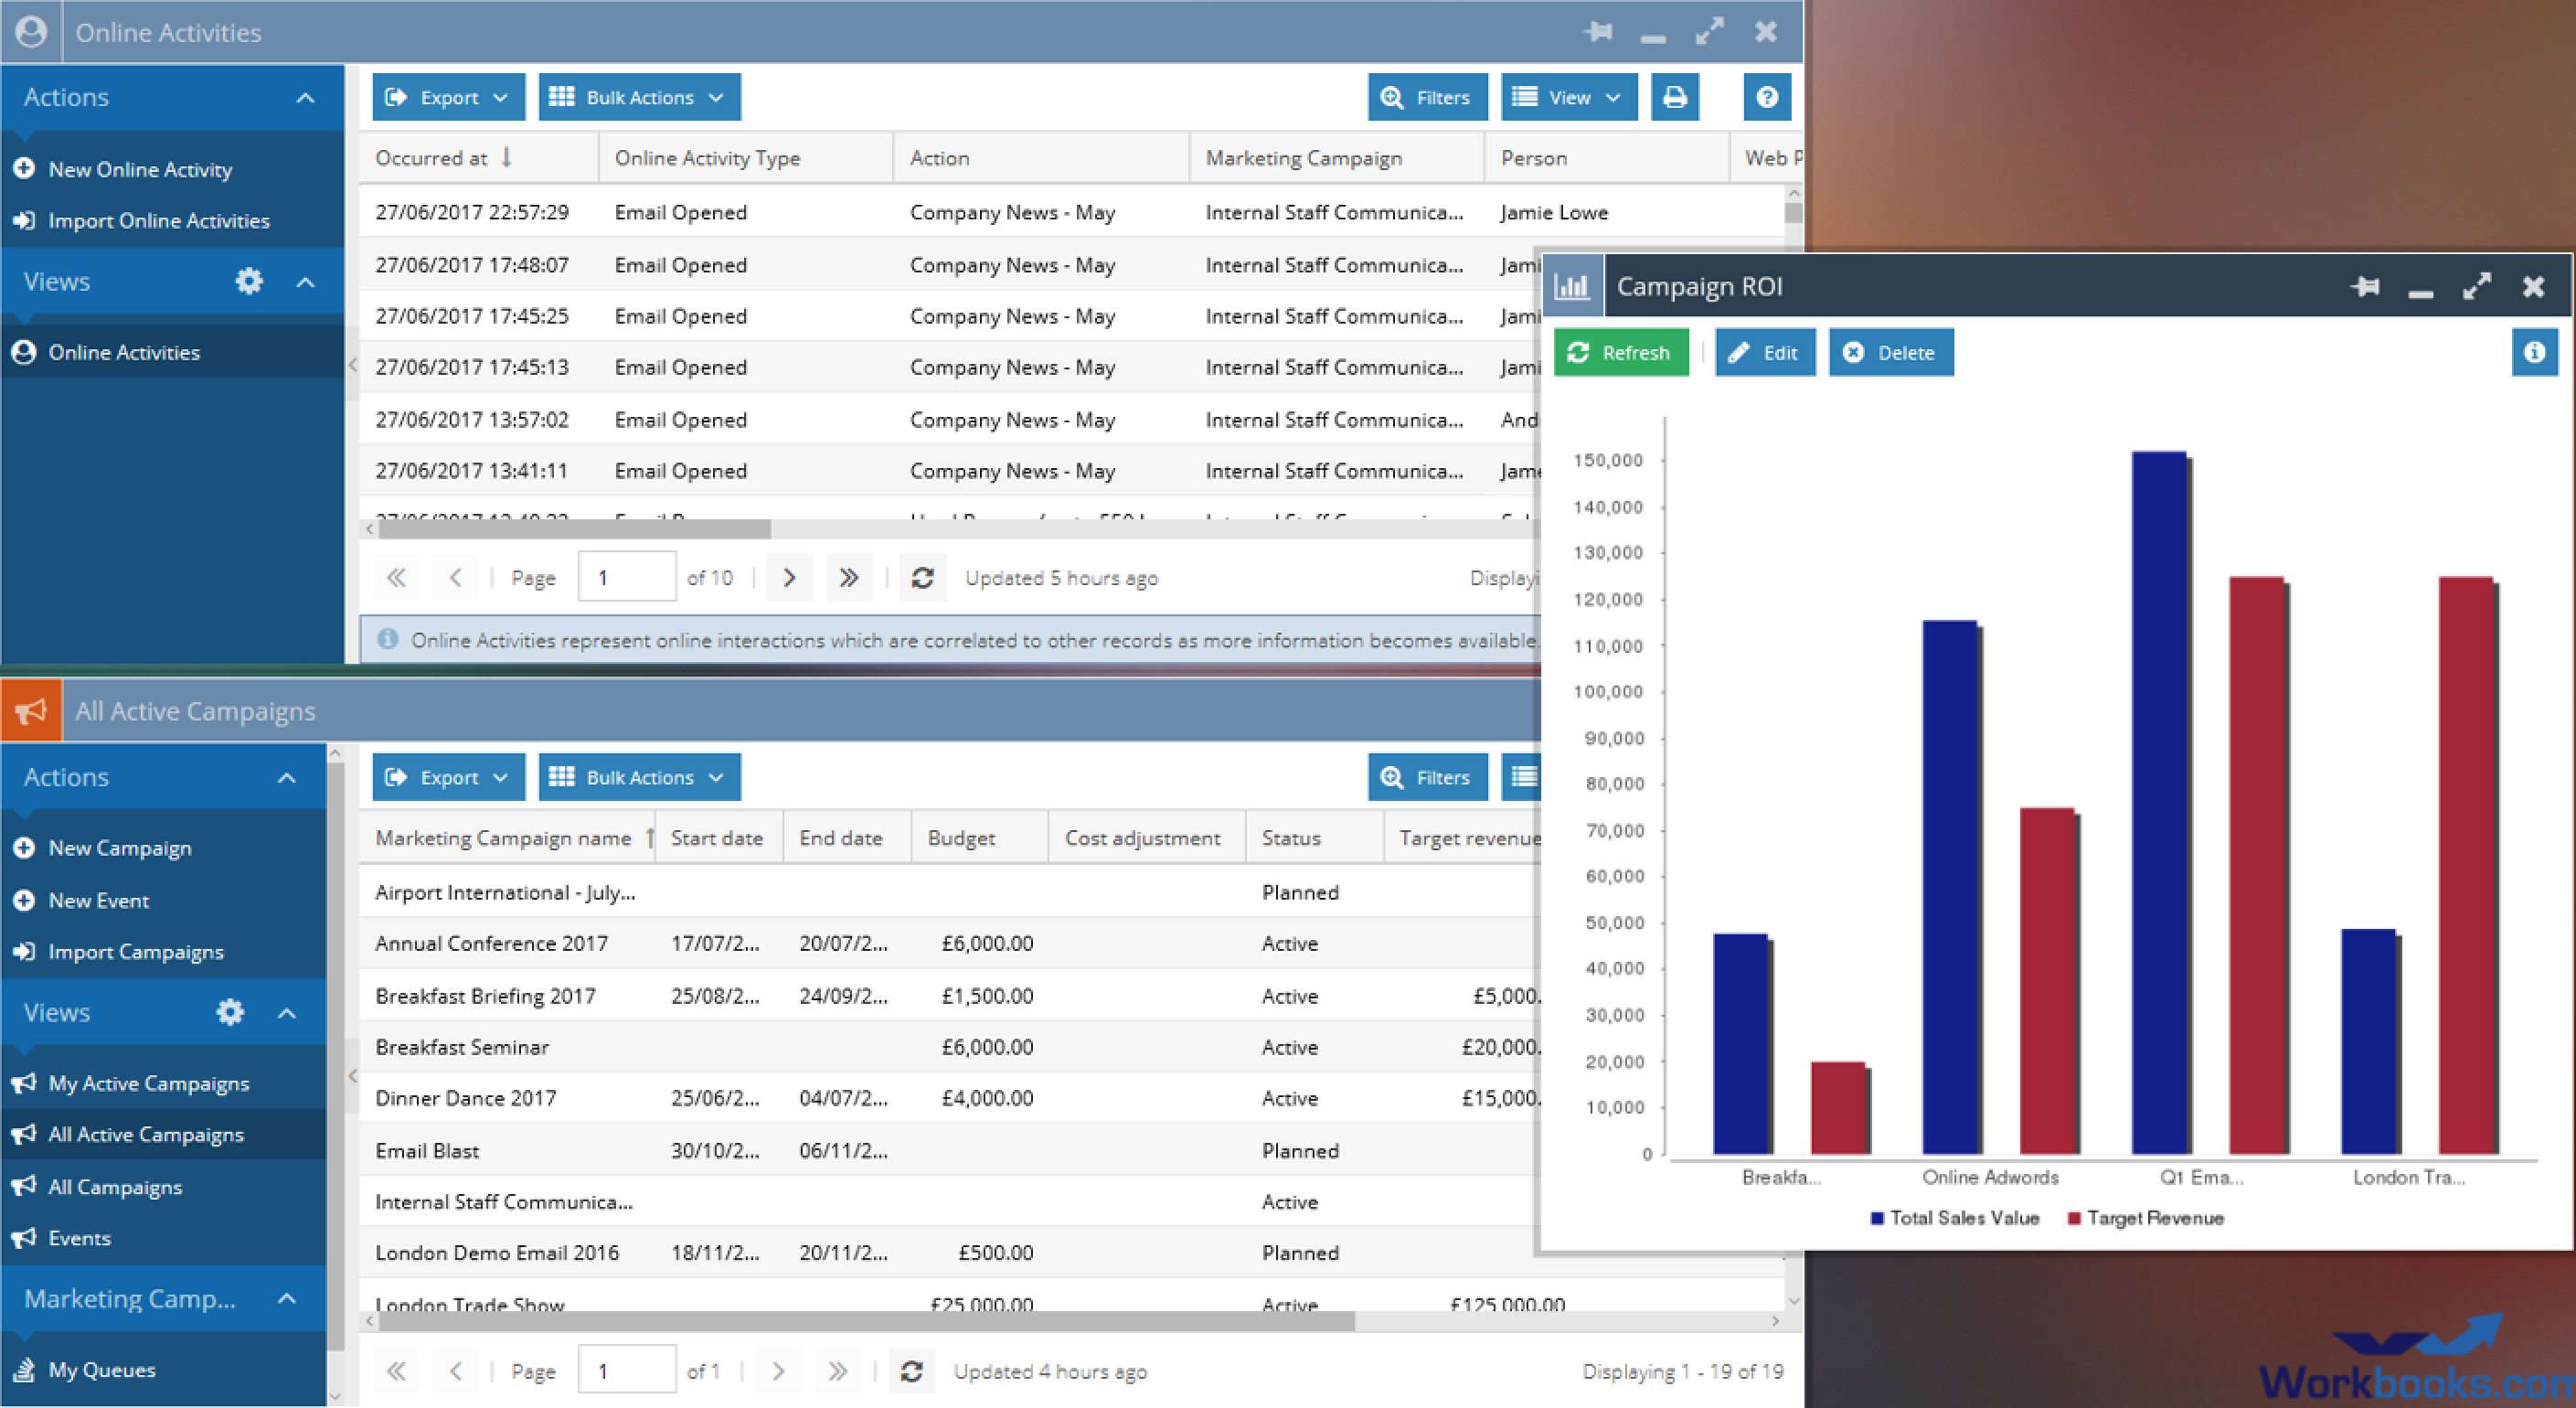
Task: Open My Active Campaigns view
Action: point(148,1083)
